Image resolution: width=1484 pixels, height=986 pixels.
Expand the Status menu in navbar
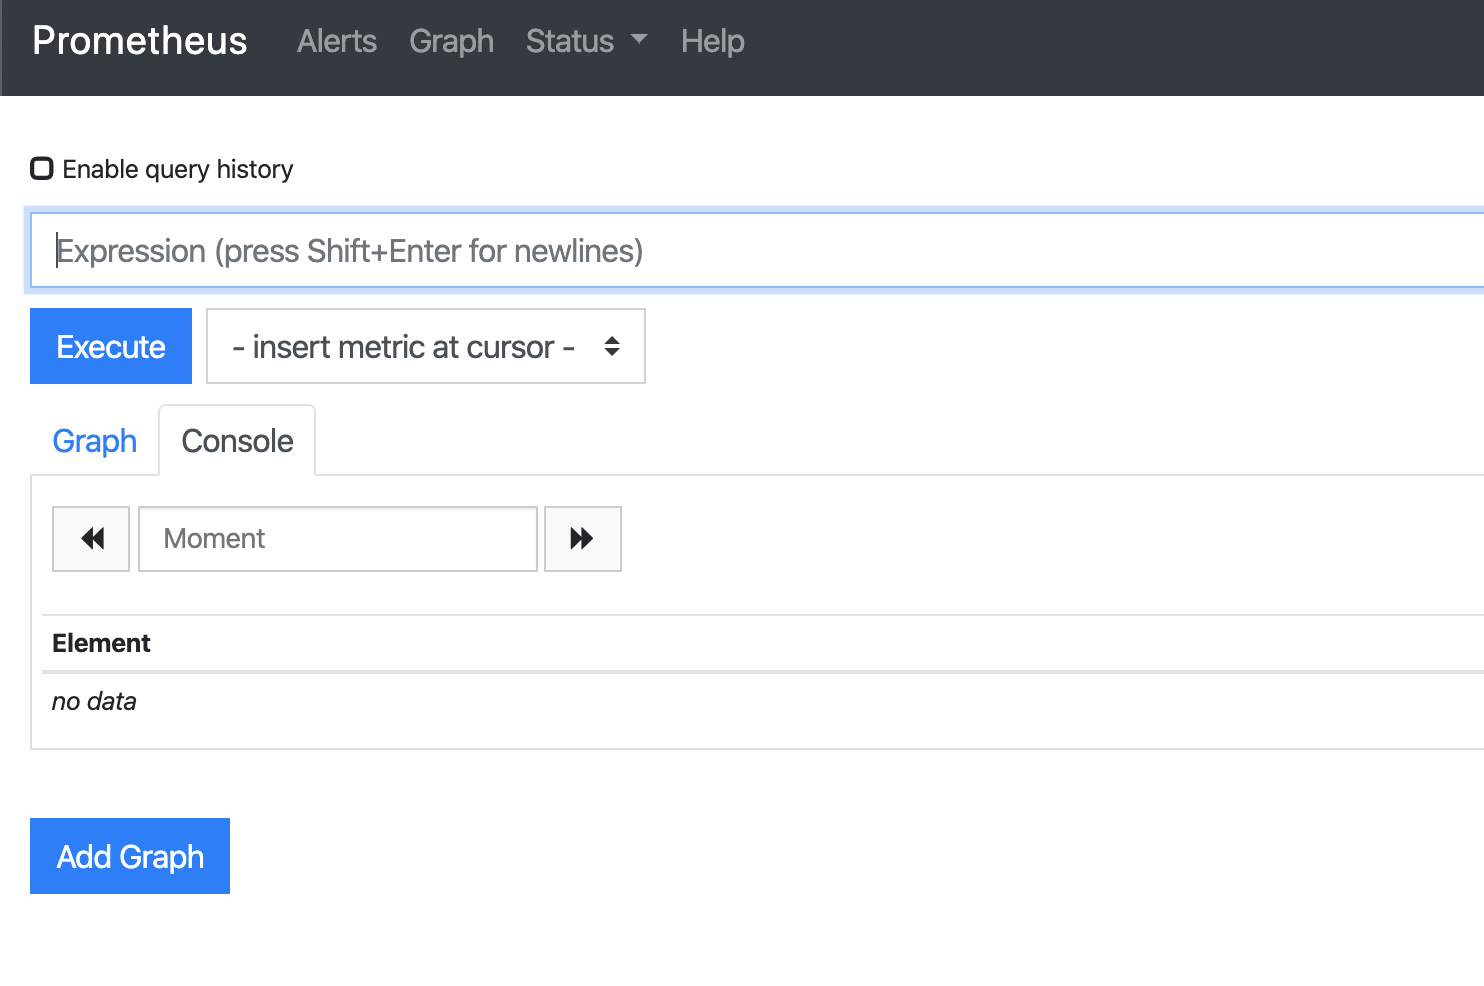point(570,41)
